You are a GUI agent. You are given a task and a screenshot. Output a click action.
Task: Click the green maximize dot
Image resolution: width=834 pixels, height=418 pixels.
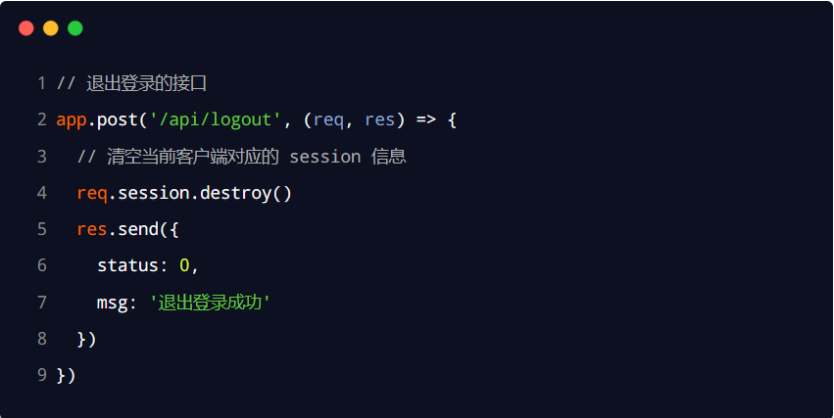click(x=75, y=28)
